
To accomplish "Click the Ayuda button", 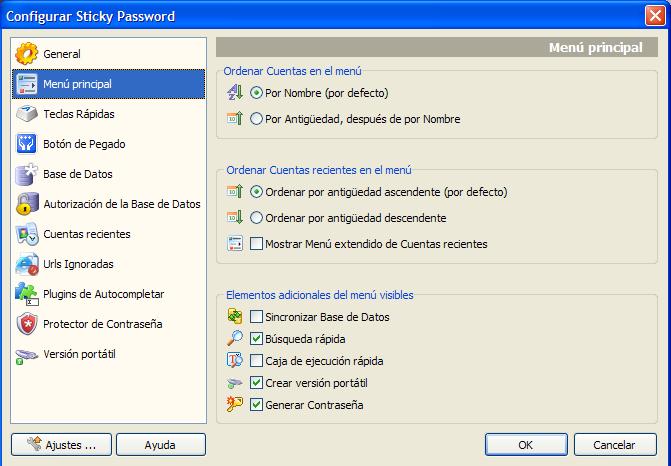I will (161, 445).
